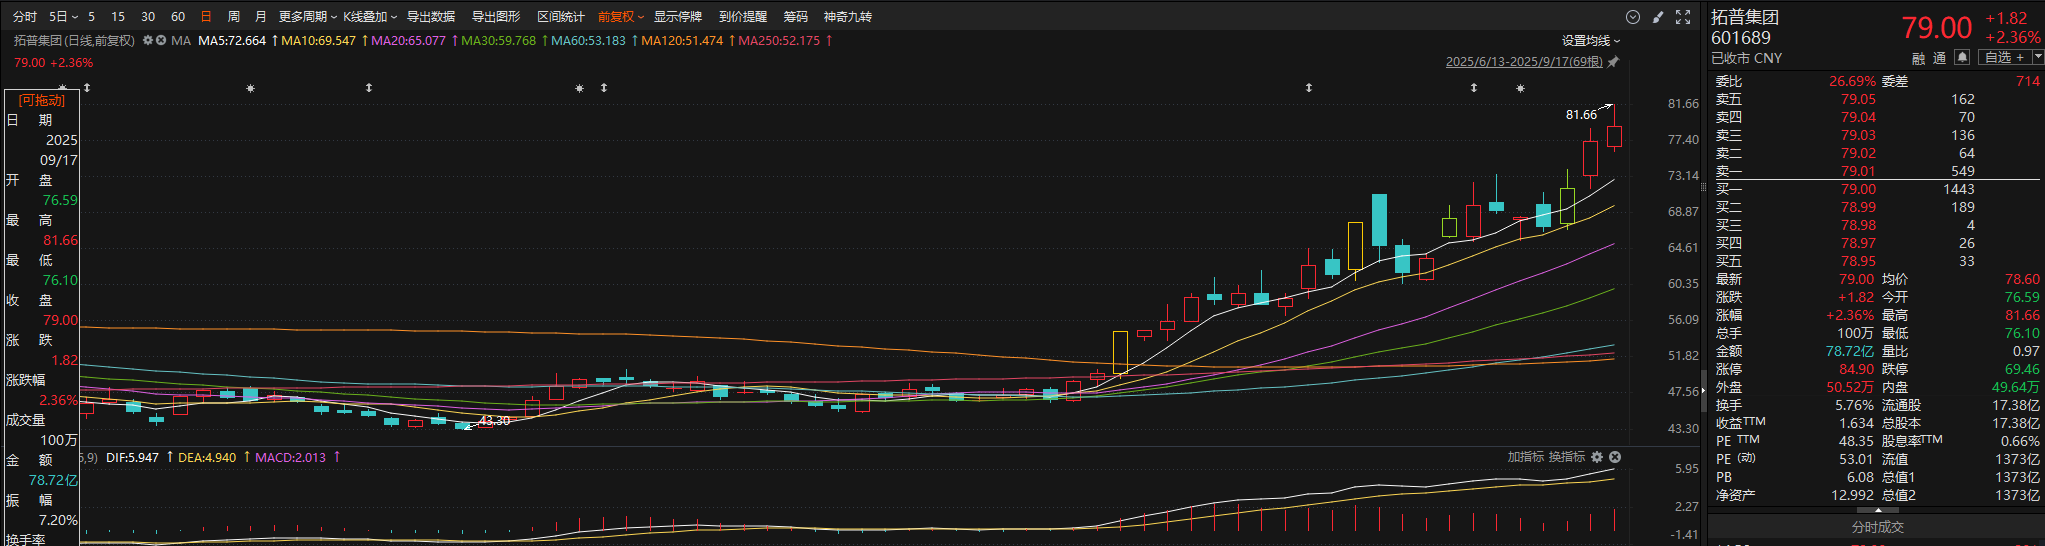
Task: Click the stock name 拓普集团 in quote panel
Action: pos(1745,17)
